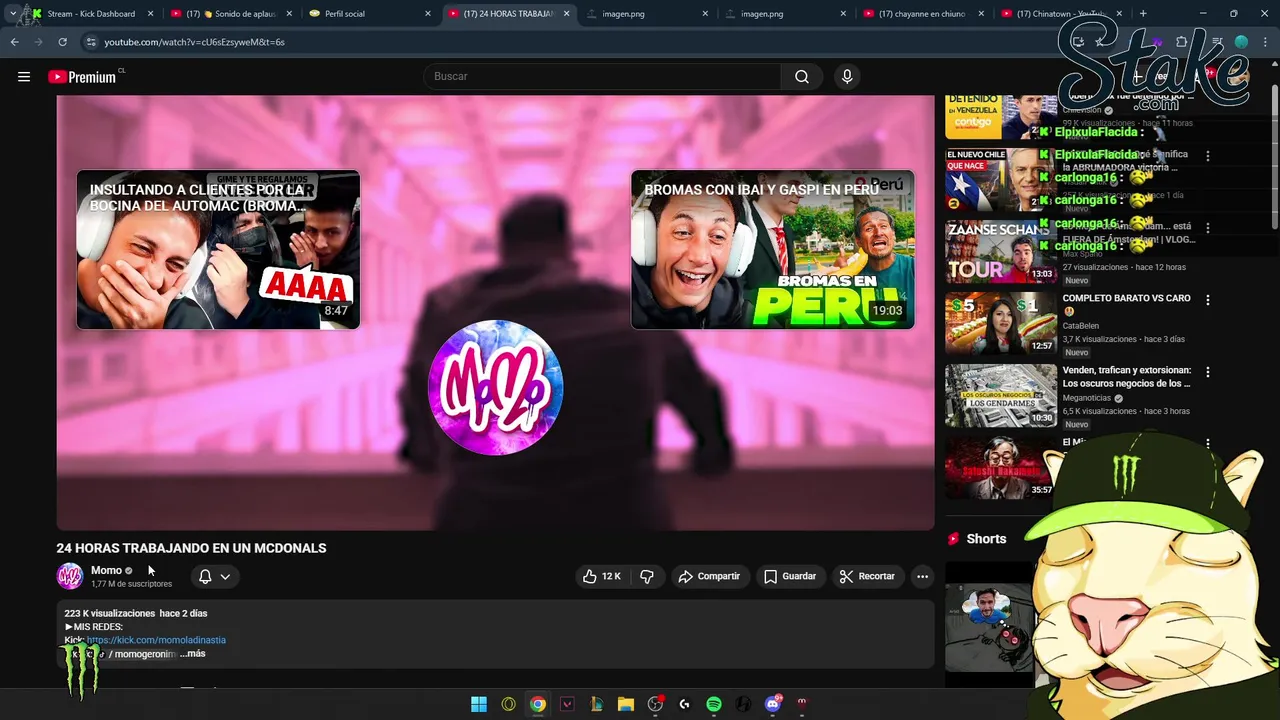
Task: Open kick.com/momoladinastia link in description
Action: click(x=156, y=640)
